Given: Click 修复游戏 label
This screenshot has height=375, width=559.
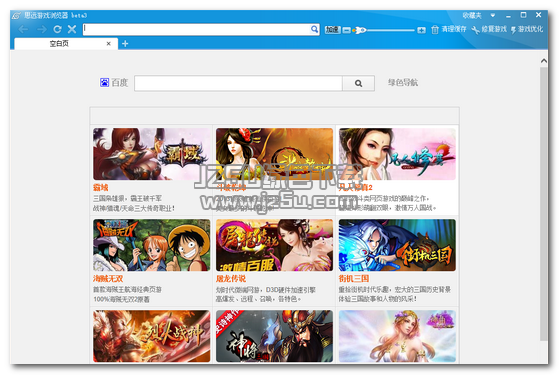Looking at the screenshot, I should pyautogui.click(x=494, y=29).
